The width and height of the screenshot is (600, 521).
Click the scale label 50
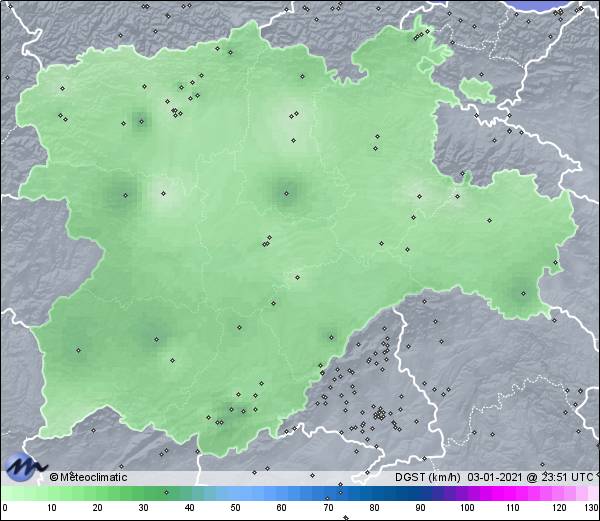pos(235,508)
